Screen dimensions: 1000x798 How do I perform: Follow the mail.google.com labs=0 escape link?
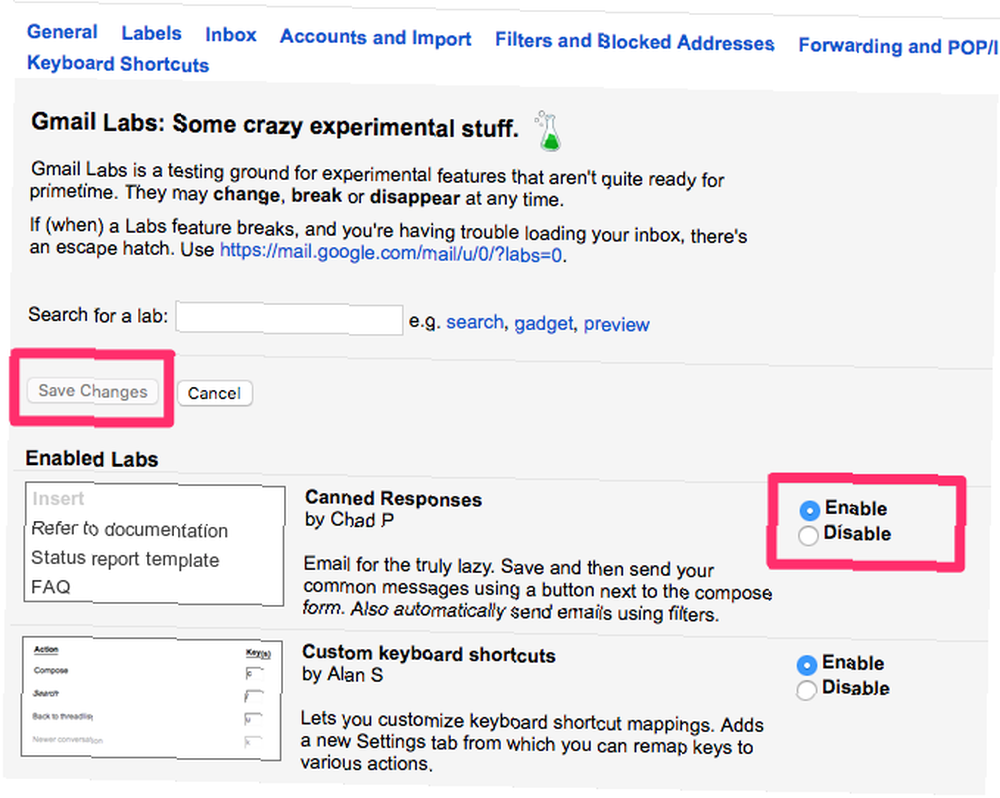[x=391, y=253]
